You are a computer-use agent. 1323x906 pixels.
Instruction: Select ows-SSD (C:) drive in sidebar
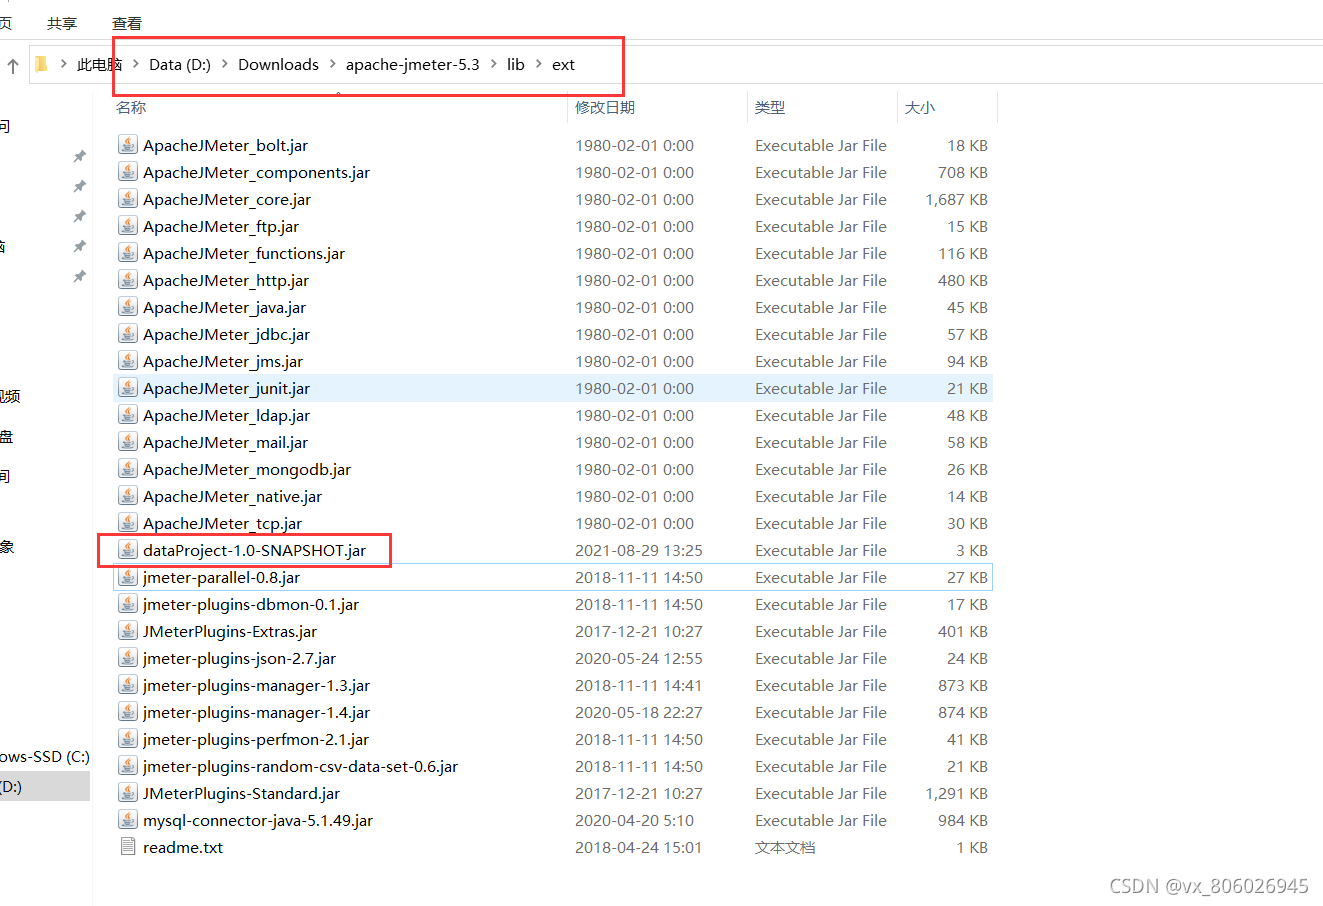point(45,756)
